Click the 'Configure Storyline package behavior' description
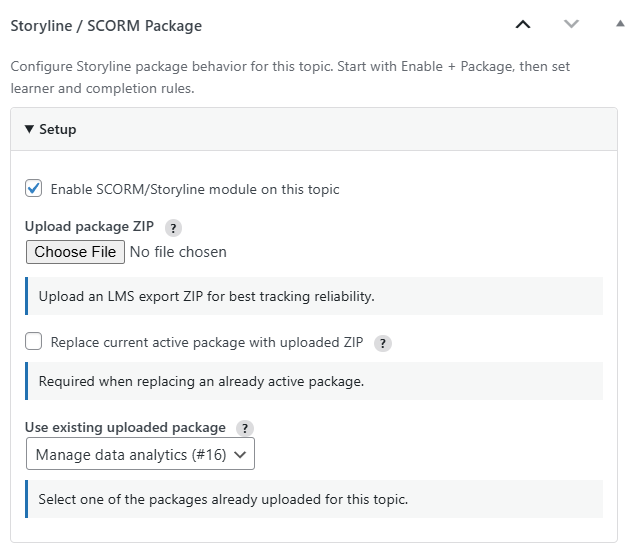The height and width of the screenshot is (547, 636). (x=290, y=77)
